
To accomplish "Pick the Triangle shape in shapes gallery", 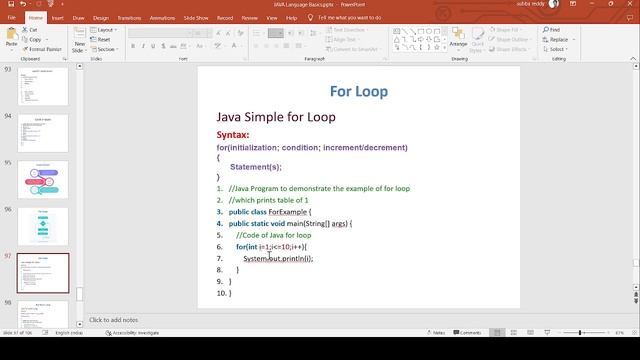I will [x=396, y=40].
